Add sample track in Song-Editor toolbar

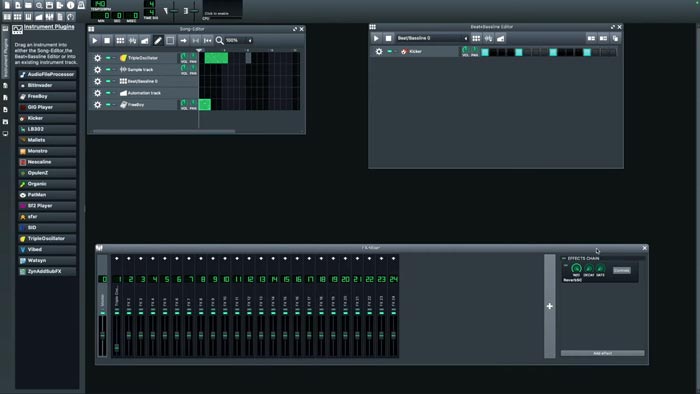click(133, 41)
